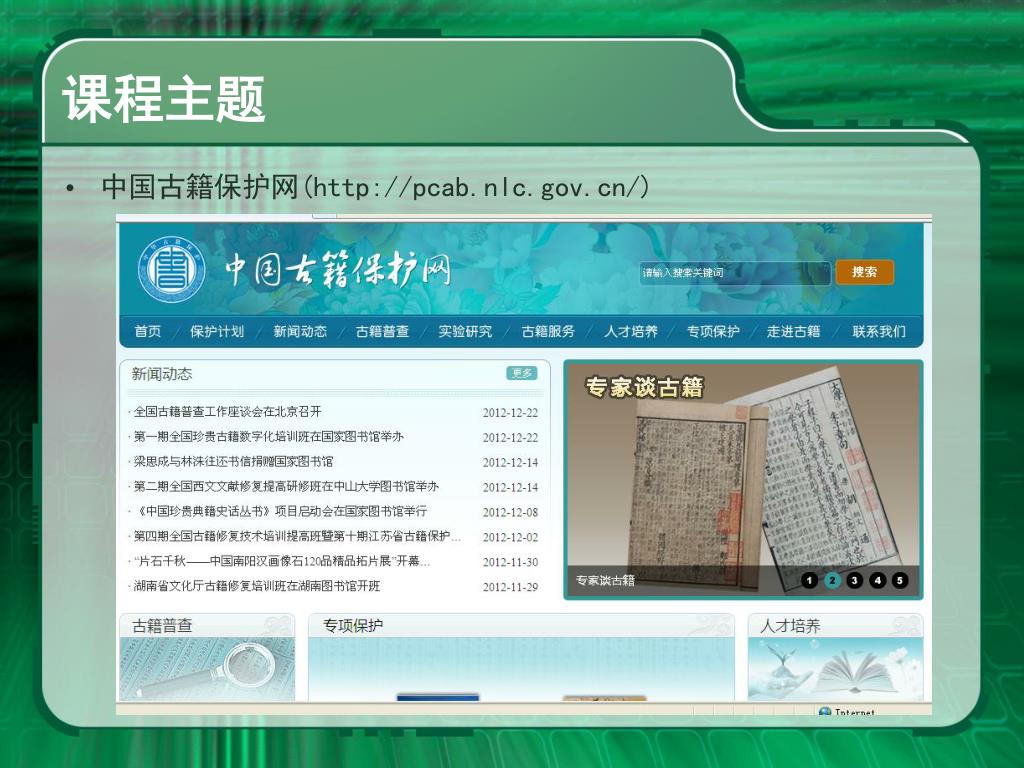Image resolution: width=1024 pixels, height=768 pixels.
Task: Focus the search keyword input field
Action: click(735, 273)
